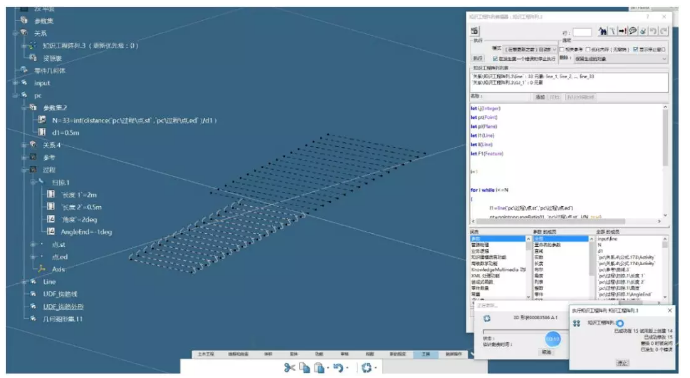690x378 pixels.
Task: Click the Cancel button in progress dialog
Action: click(x=546, y=352)
